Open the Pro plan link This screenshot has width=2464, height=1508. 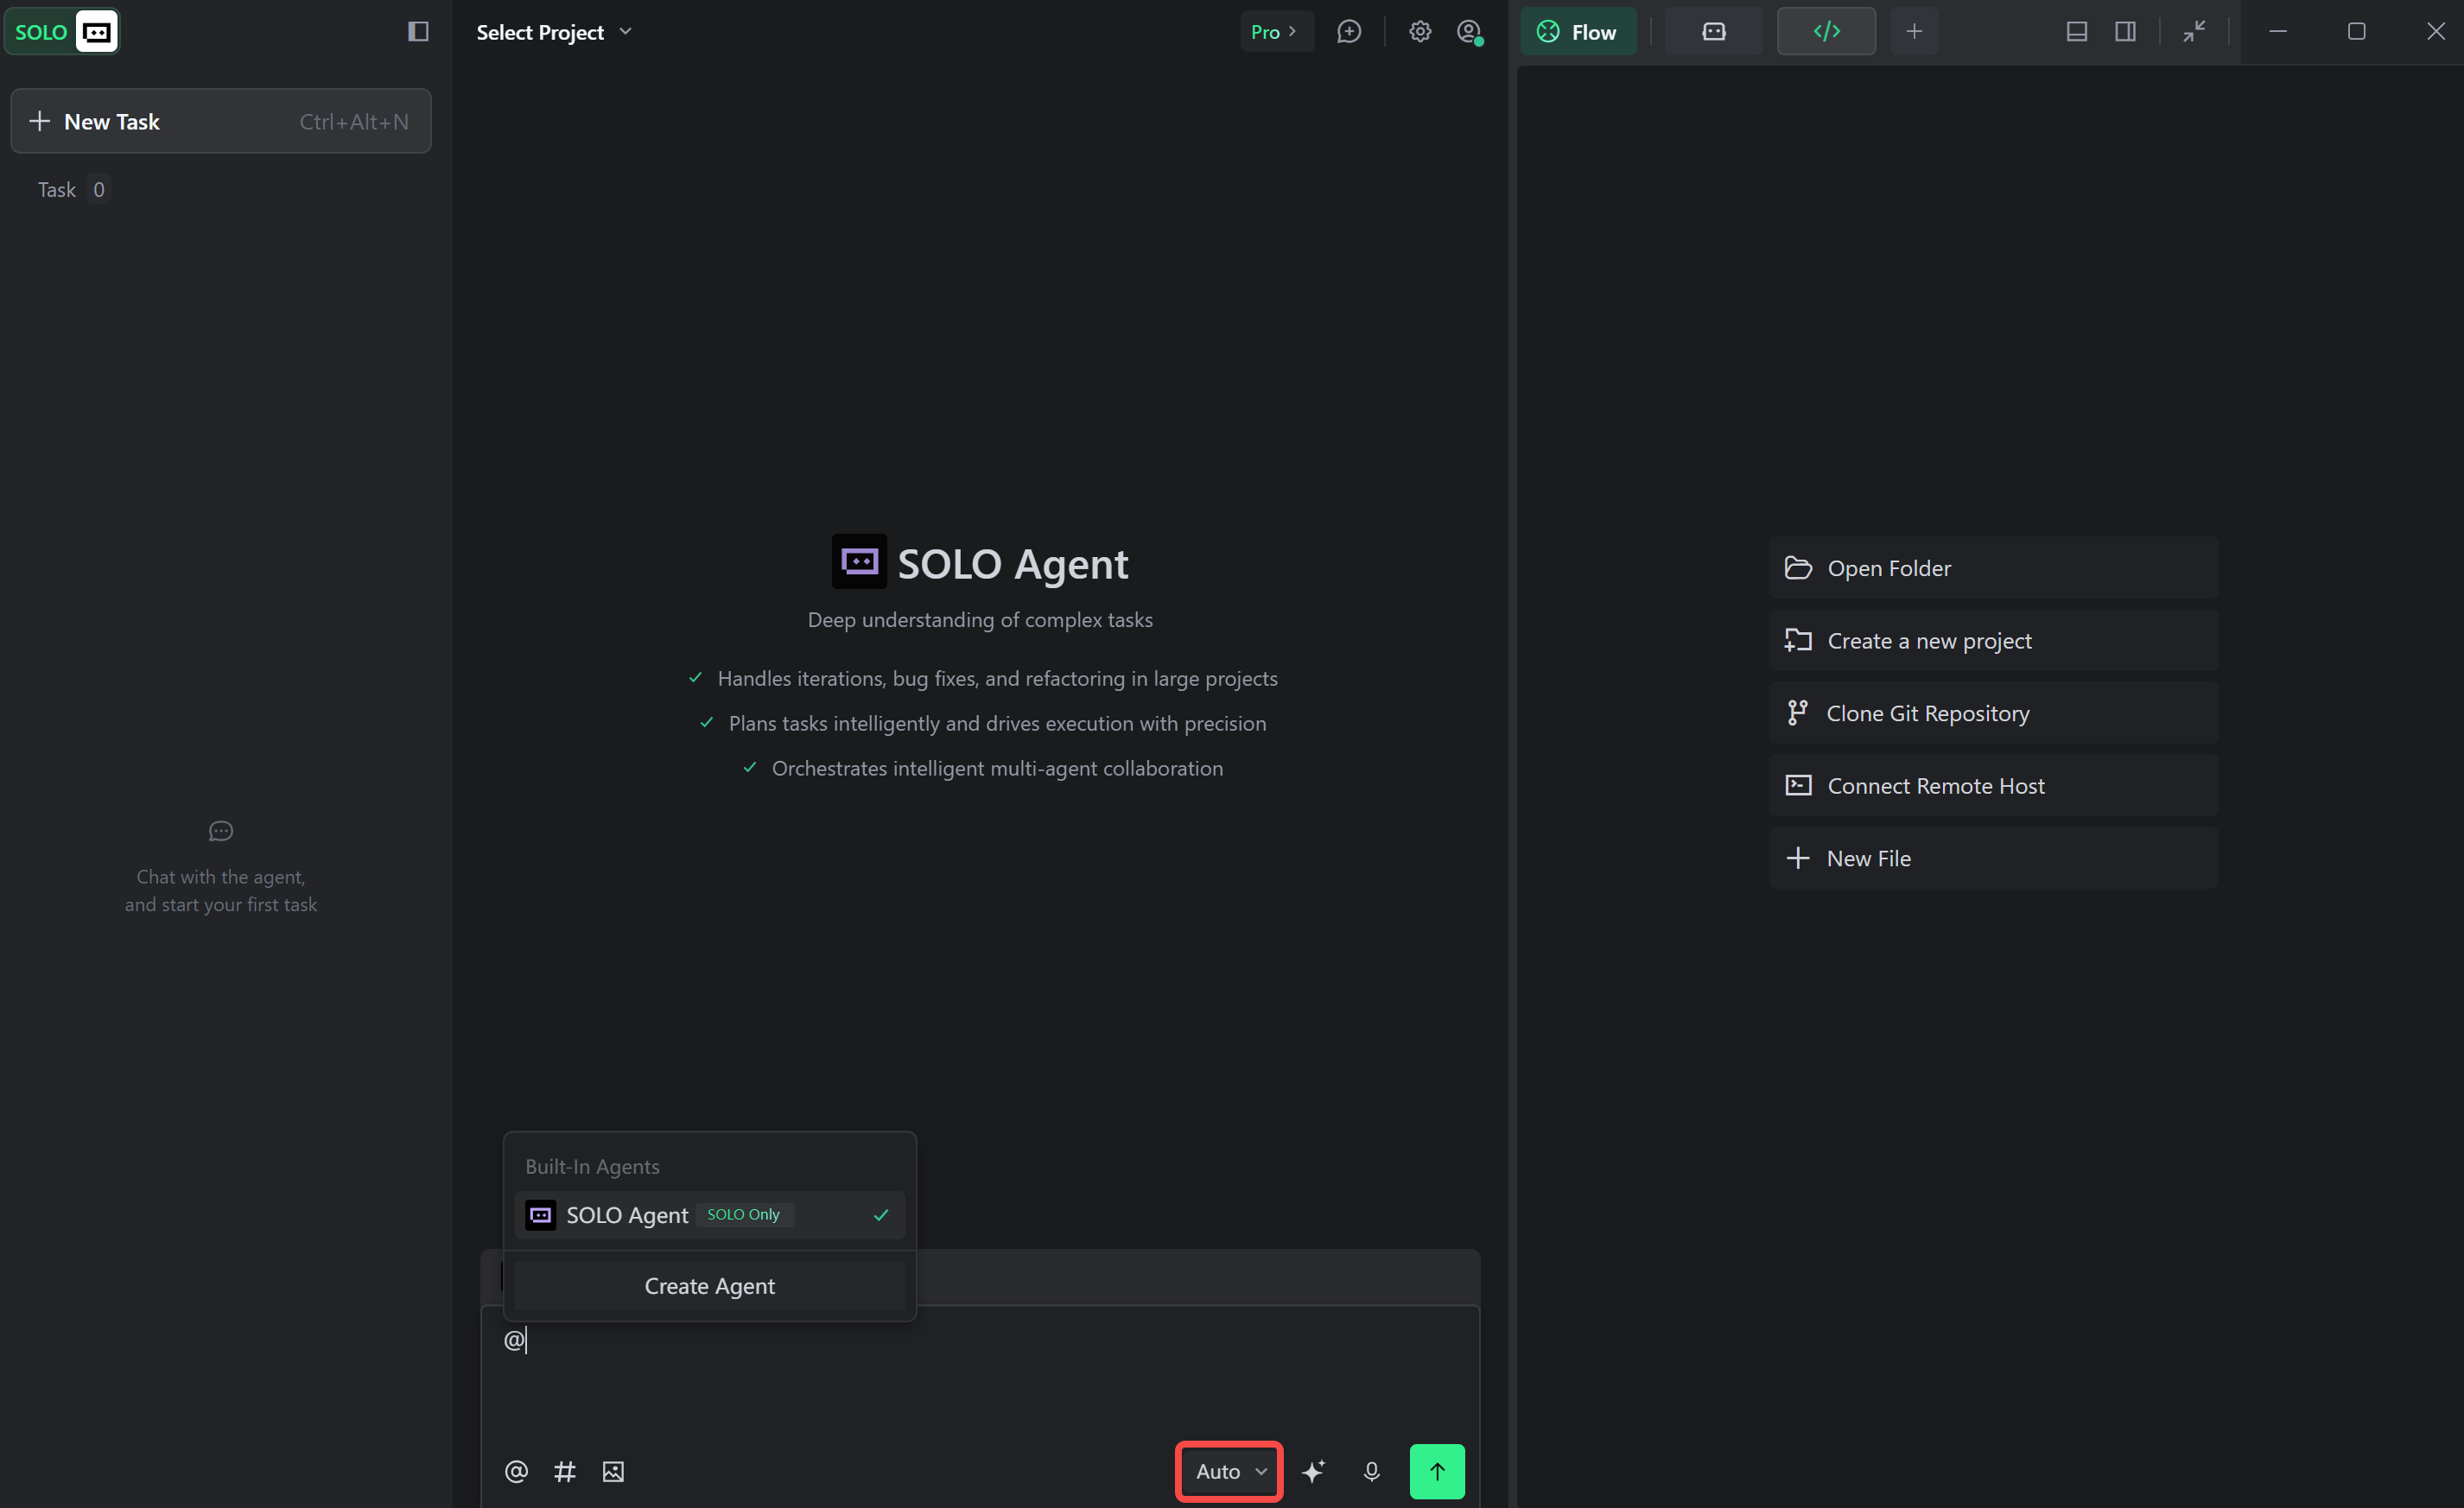coord(1275,32)
